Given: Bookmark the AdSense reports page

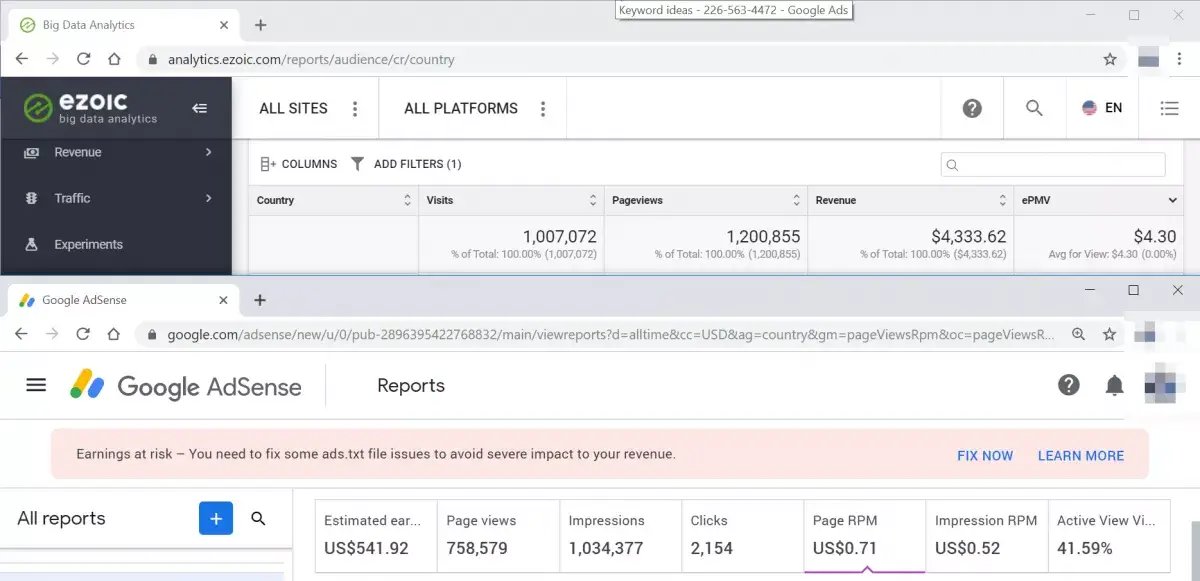Looking at the screenshot, I should pyautogui.click(x=1110, y=334).
